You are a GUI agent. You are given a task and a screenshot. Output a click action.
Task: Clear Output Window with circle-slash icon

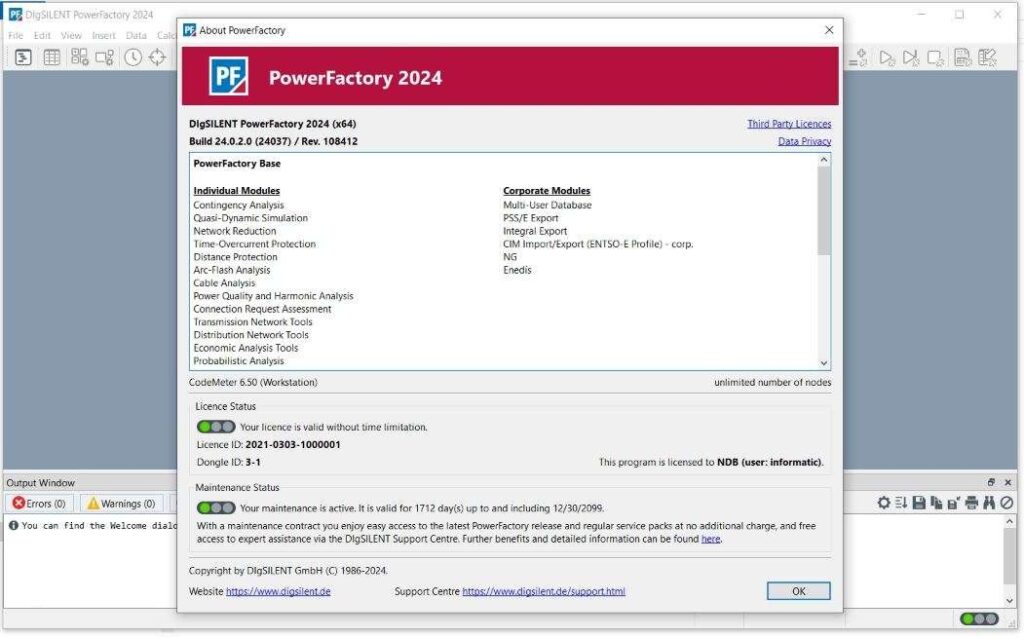coord(1006,503)
